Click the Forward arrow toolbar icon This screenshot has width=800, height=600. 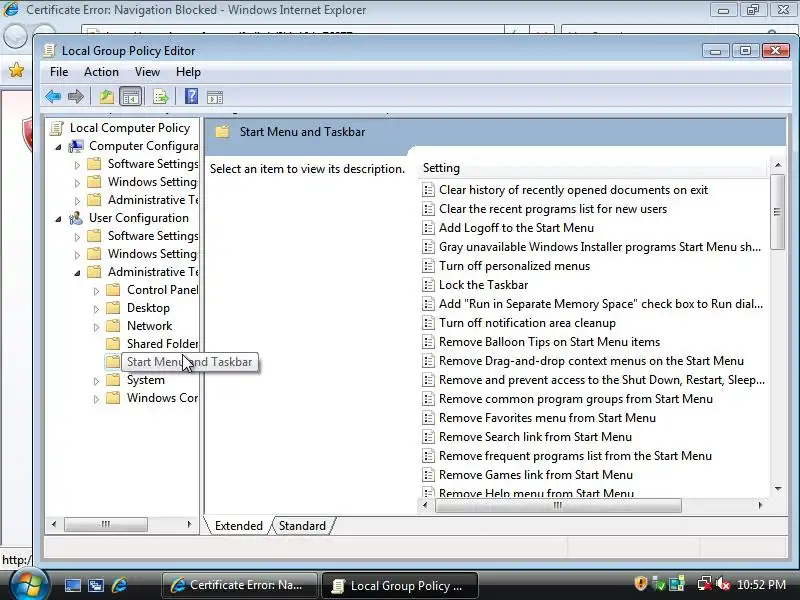point(76,96)
